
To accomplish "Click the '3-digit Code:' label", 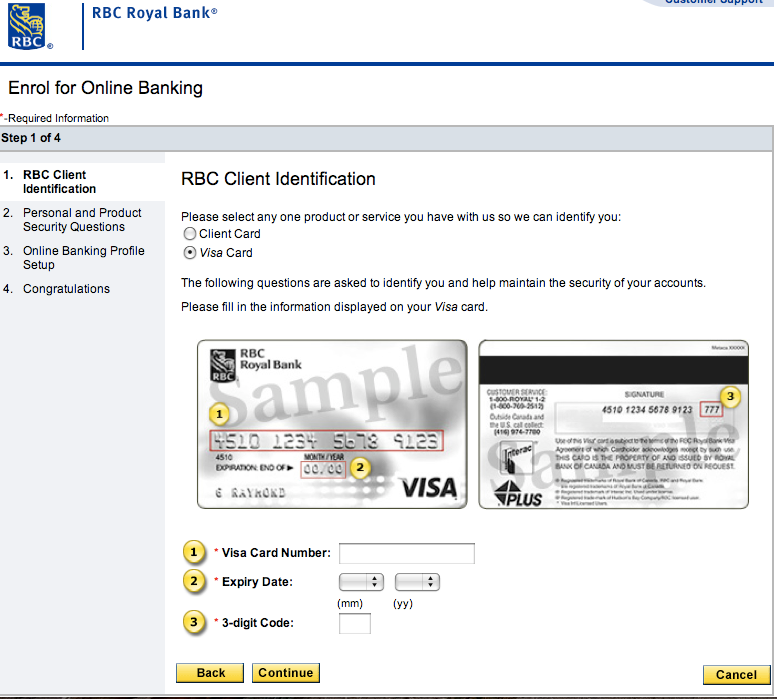I will 258,623.
